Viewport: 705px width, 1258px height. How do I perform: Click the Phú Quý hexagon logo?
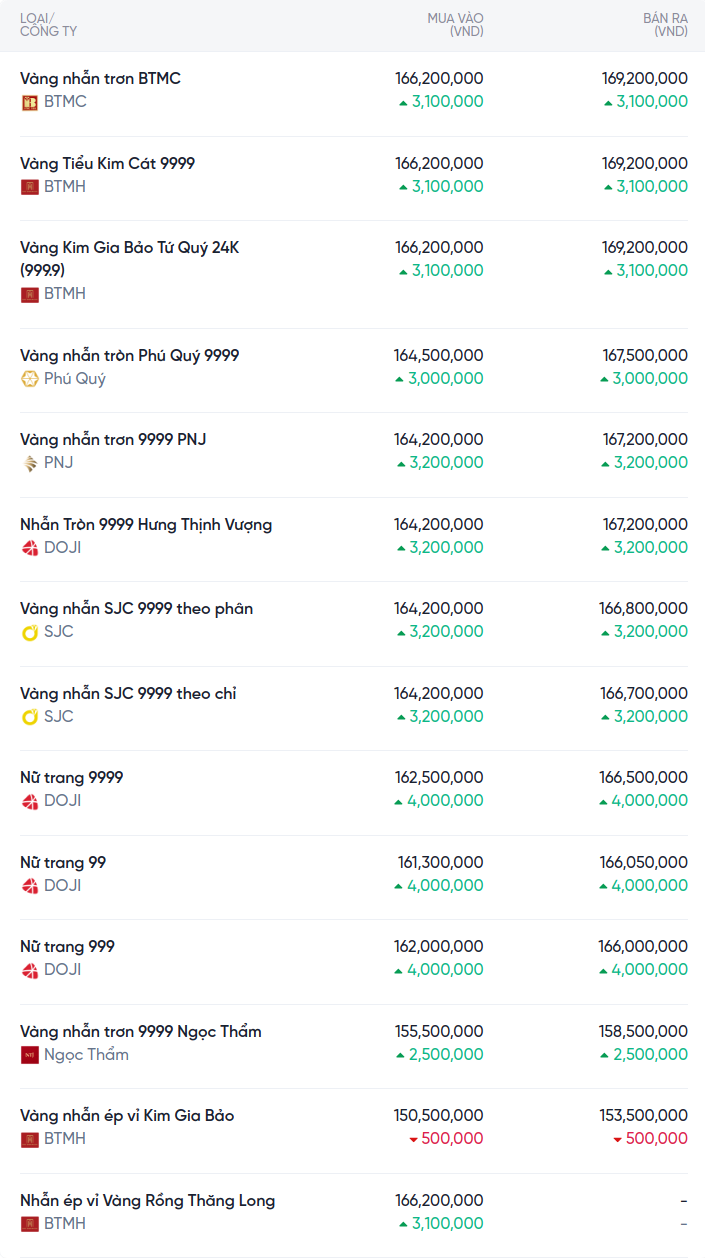30,379
